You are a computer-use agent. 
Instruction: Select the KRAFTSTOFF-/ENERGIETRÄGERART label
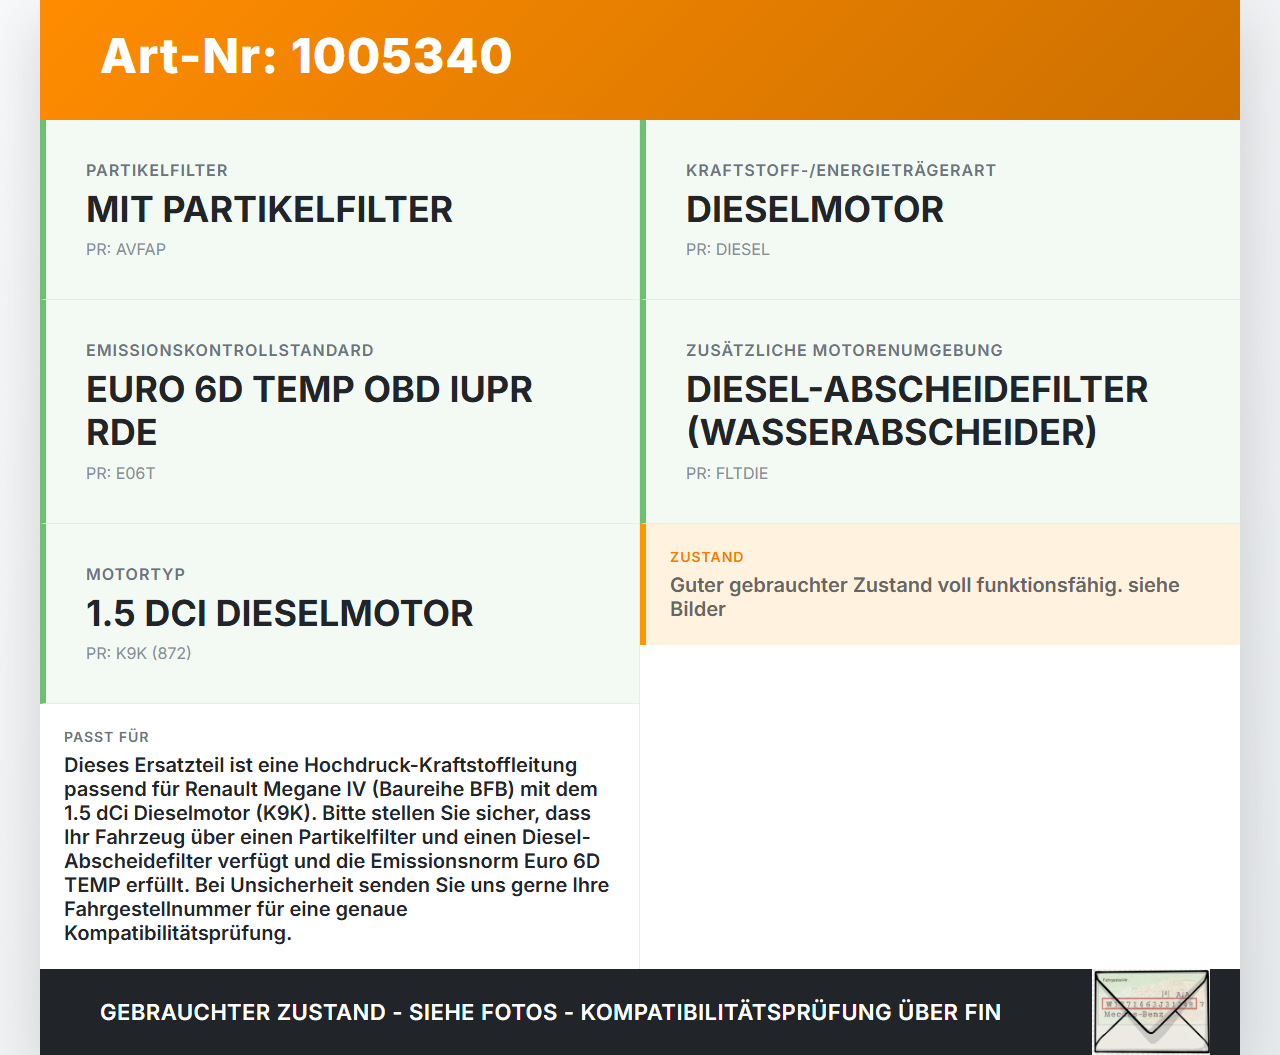tap(841, 170)
